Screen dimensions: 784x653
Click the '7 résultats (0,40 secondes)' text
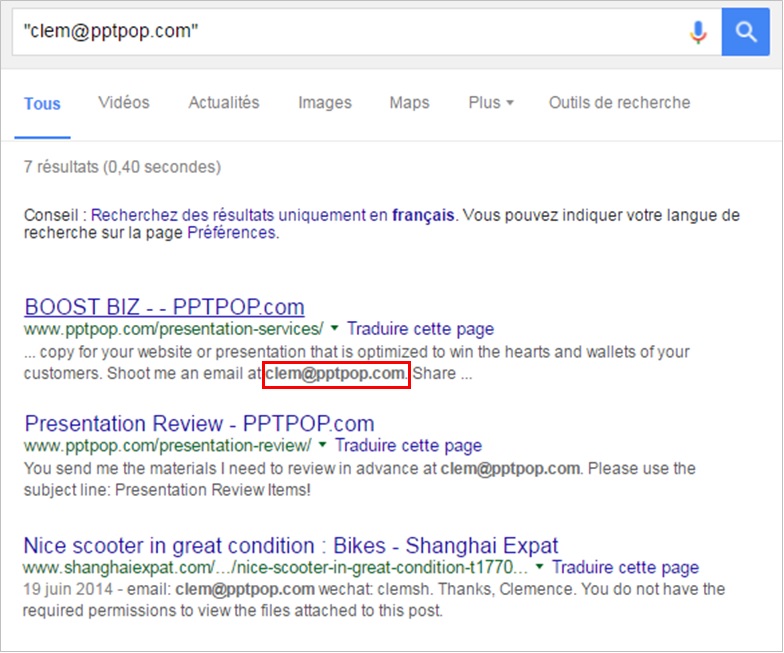click(122, 167)
